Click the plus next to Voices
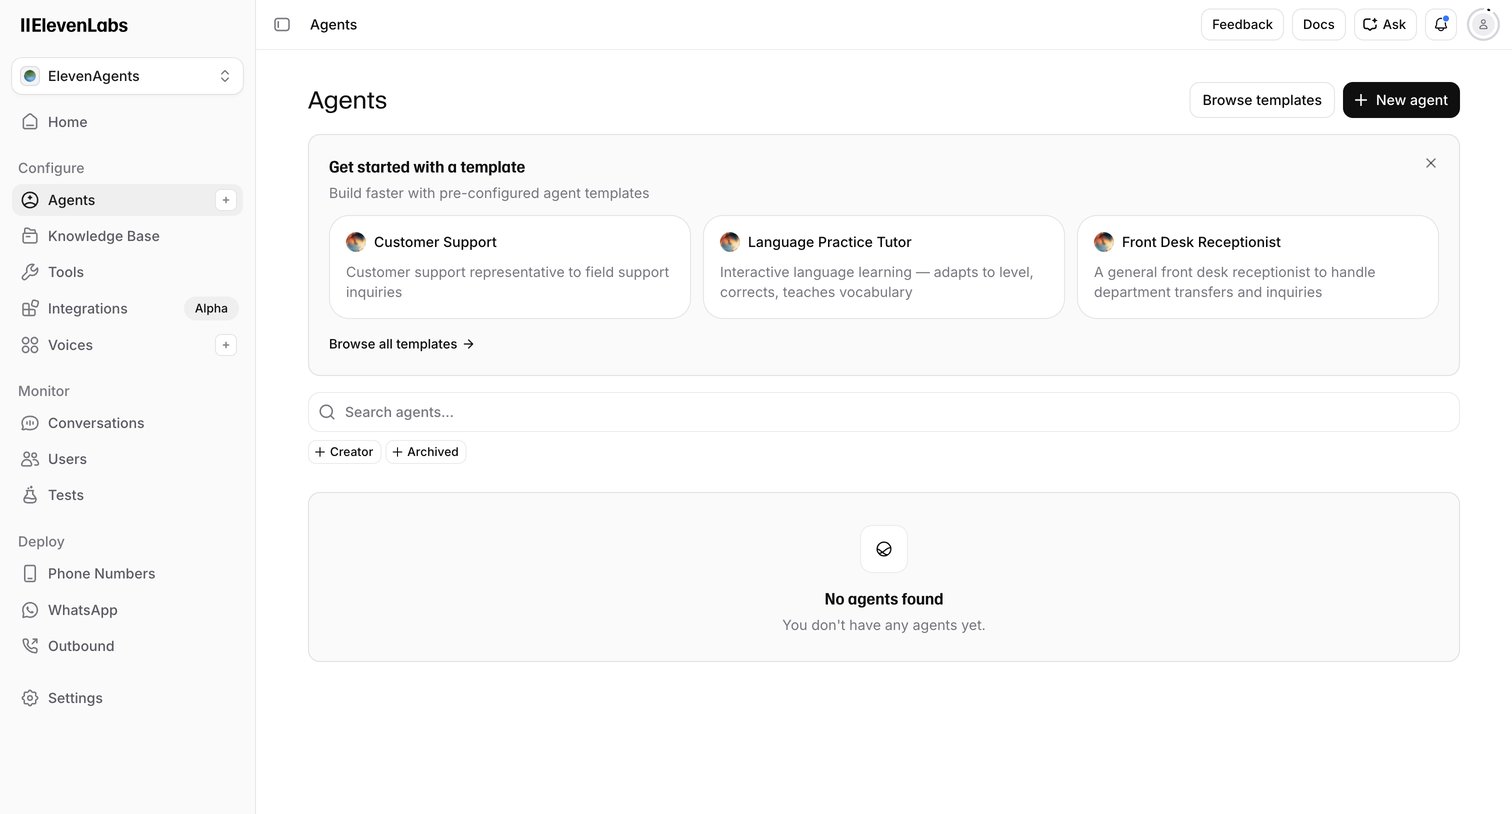1512x814 pixels. point(226,345)
